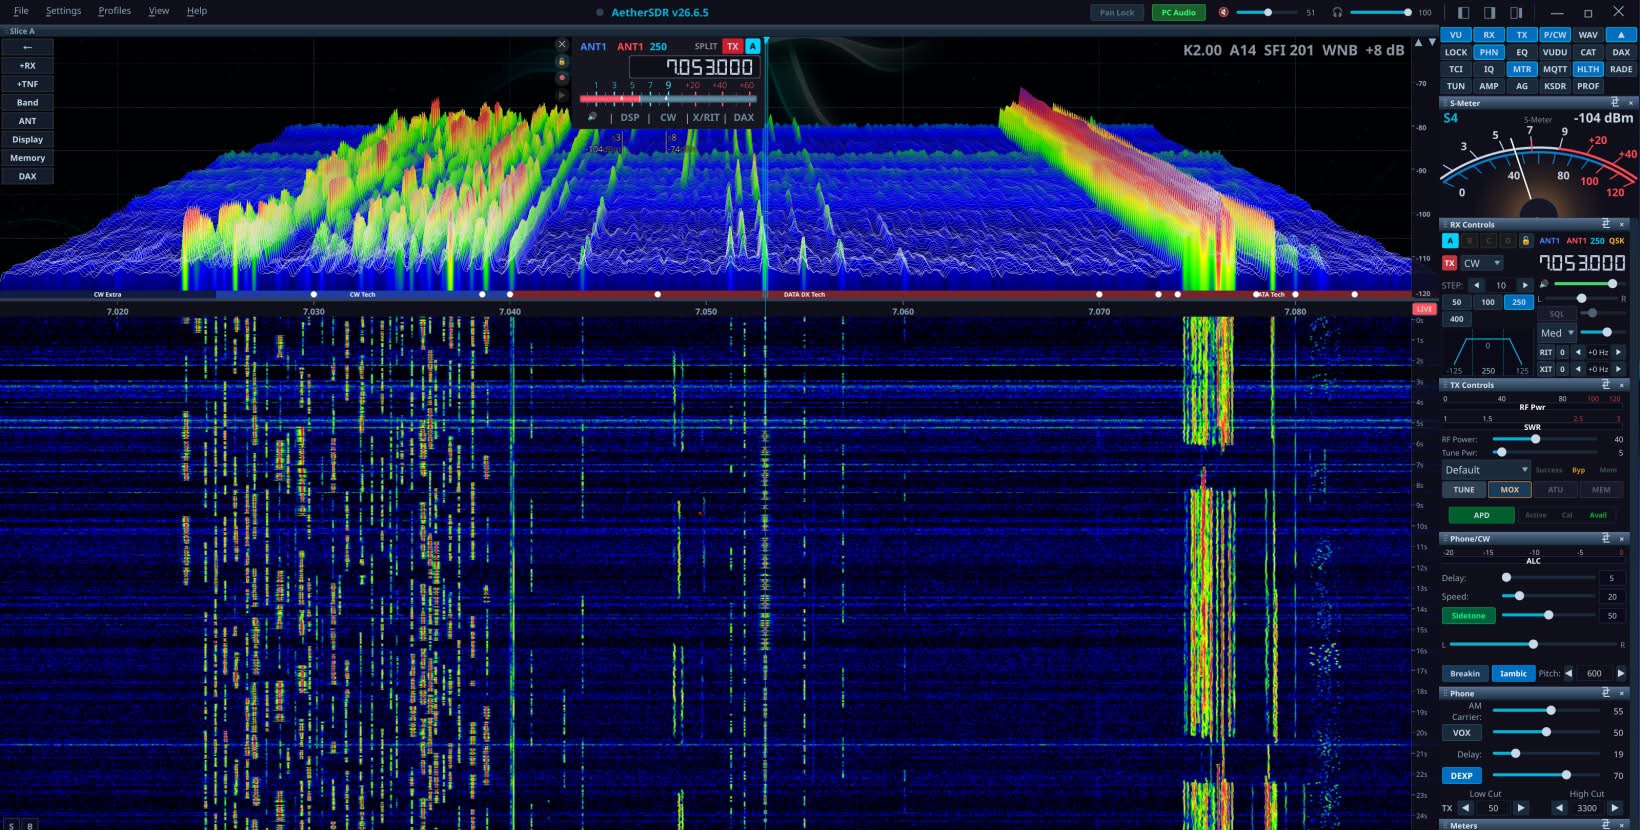Close the RX Controls panel
This screenshot has height=830, width=1640.
1622,224
